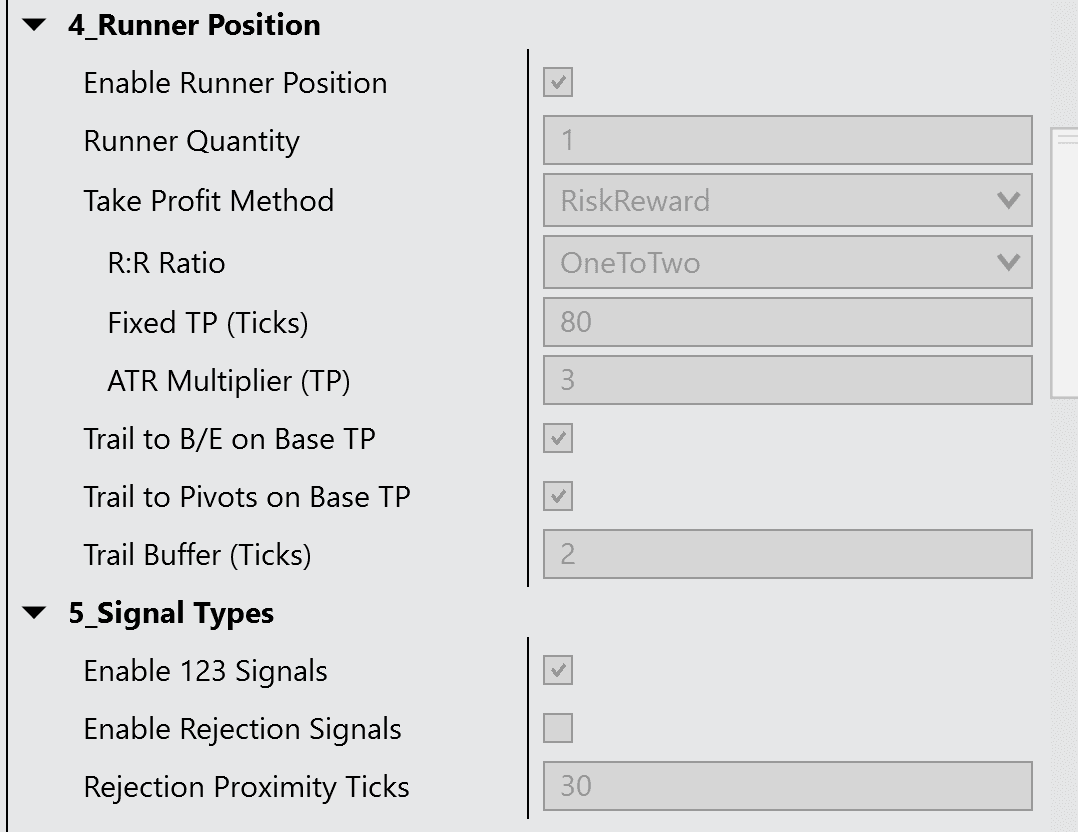The width and height of the screenshot is (1078, 832).
Task: Click the Fixed TP (Ticks) field
Action: point(787,322)
